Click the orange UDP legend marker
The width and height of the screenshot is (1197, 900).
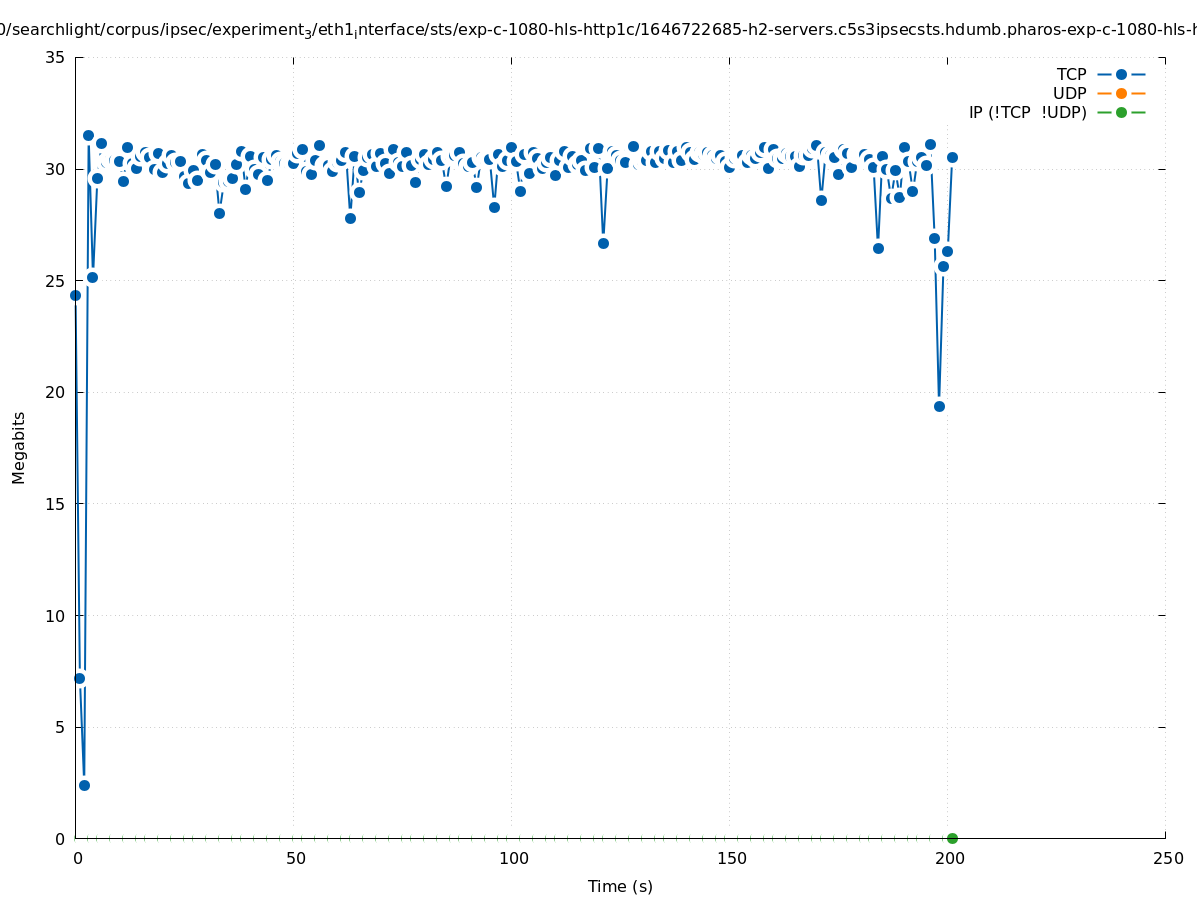1121,93
